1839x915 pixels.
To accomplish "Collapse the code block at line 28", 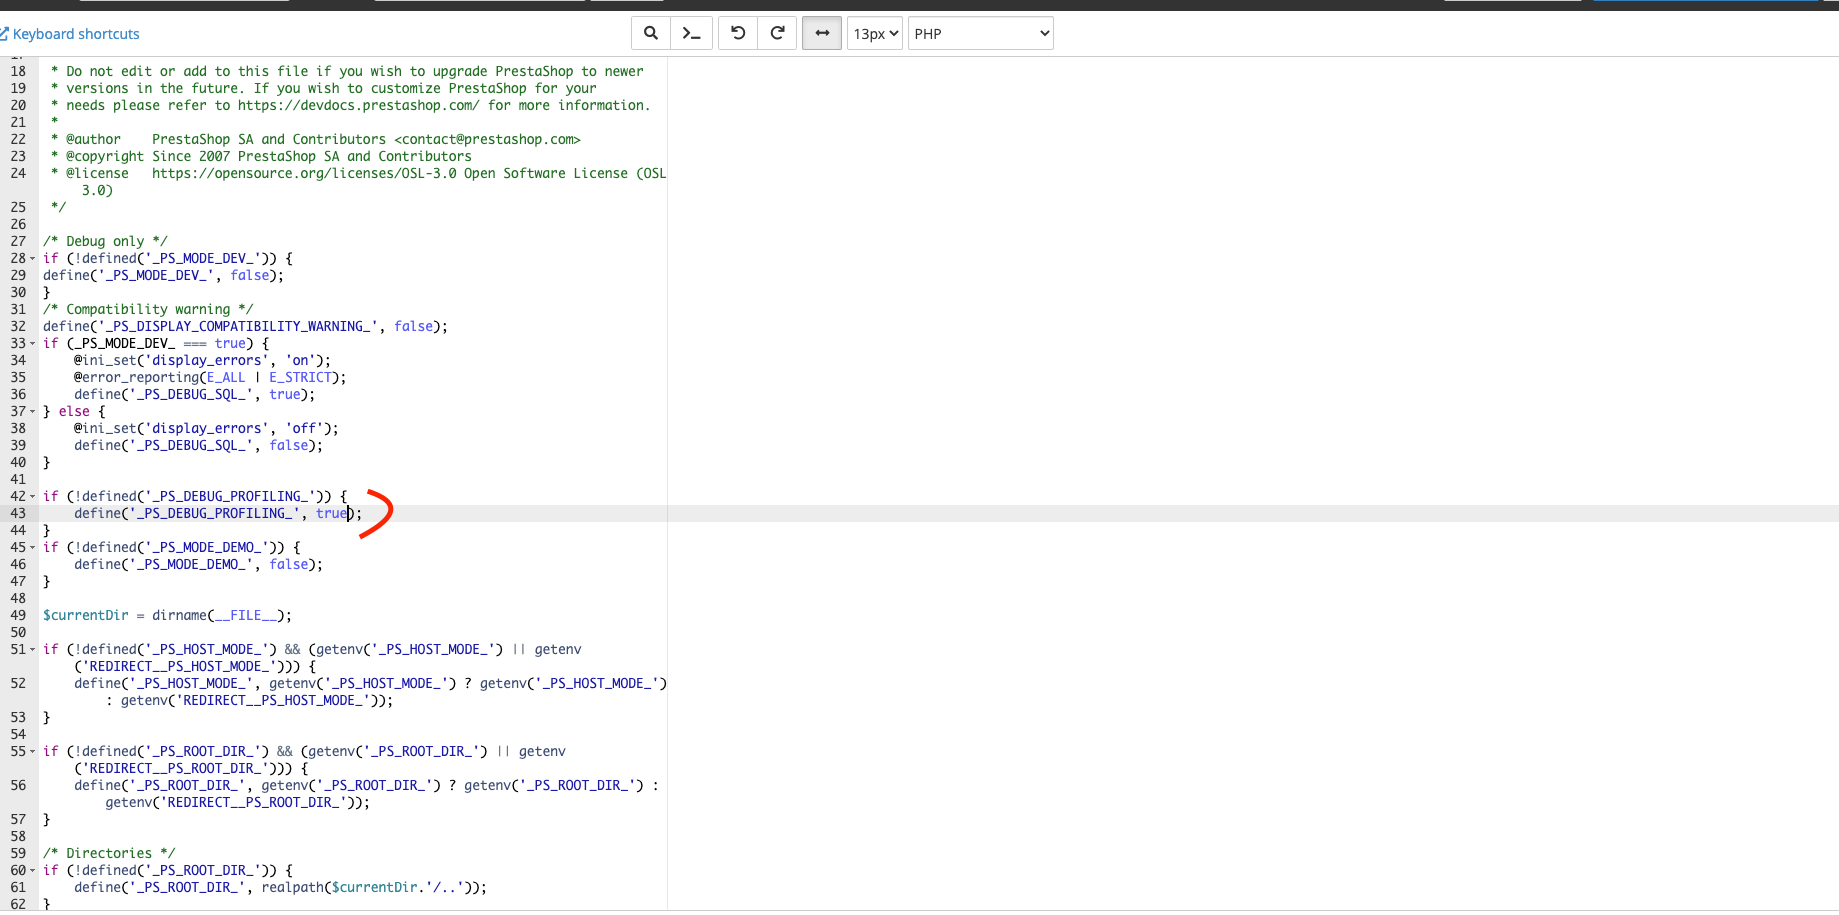I will pos(33,259).
